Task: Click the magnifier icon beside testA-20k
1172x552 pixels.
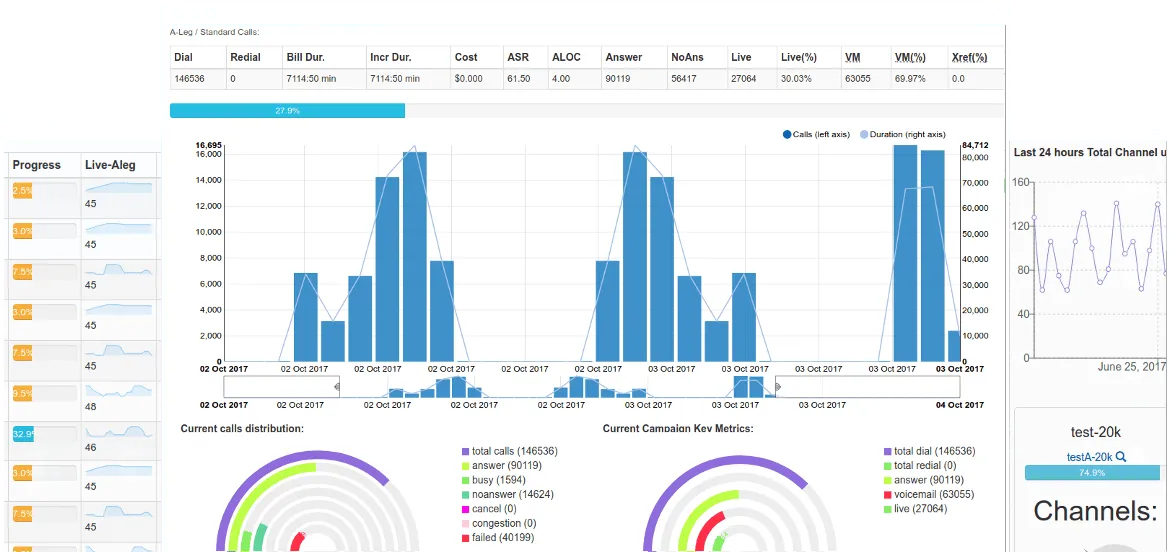Action: (1120, 457)
